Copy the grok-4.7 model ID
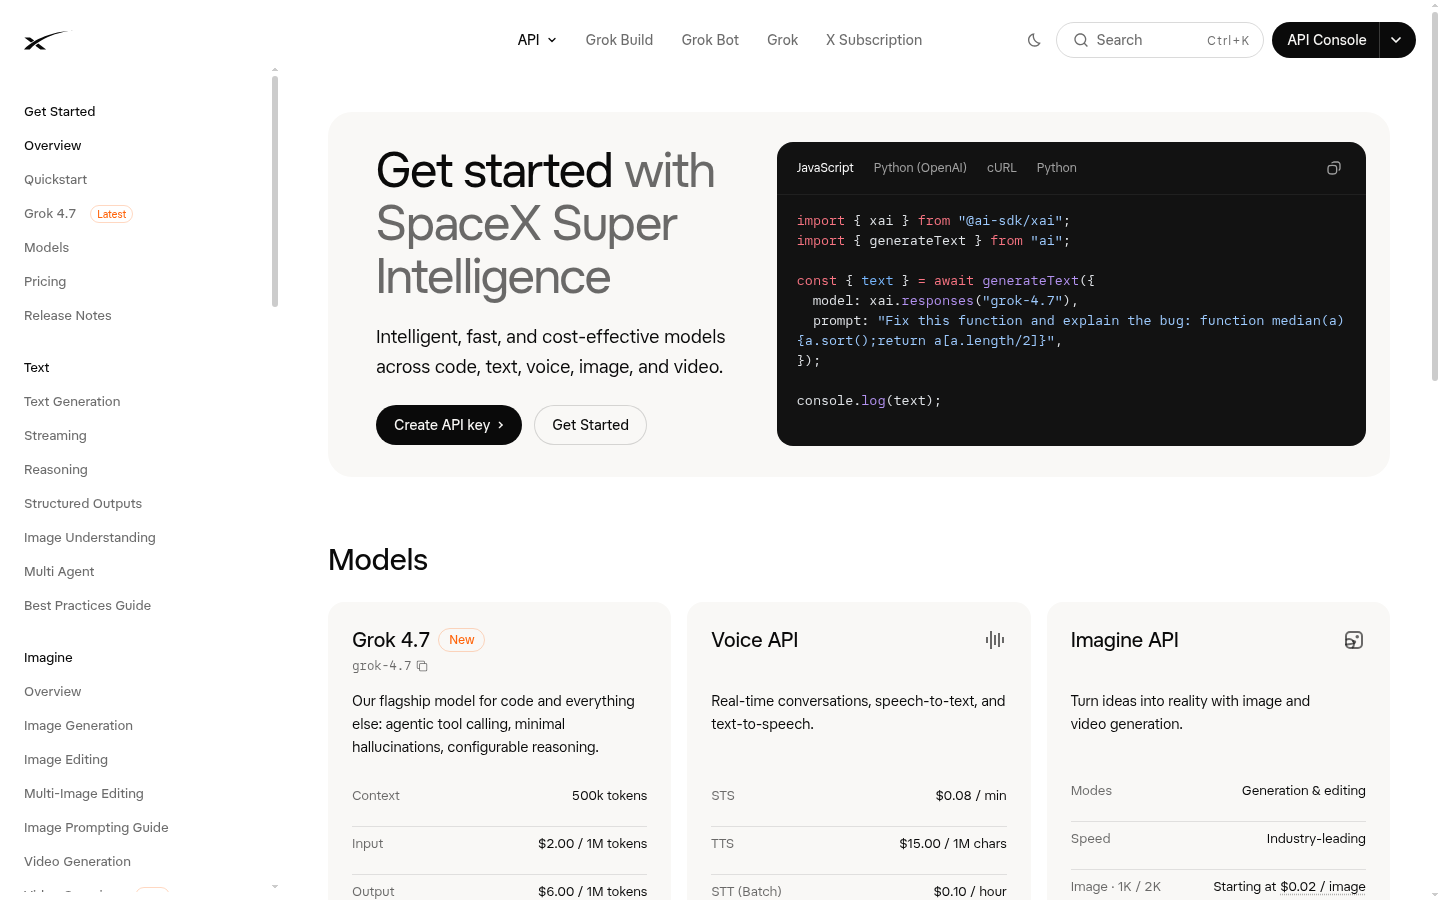 pyautogui.click(x=422, y=666)
